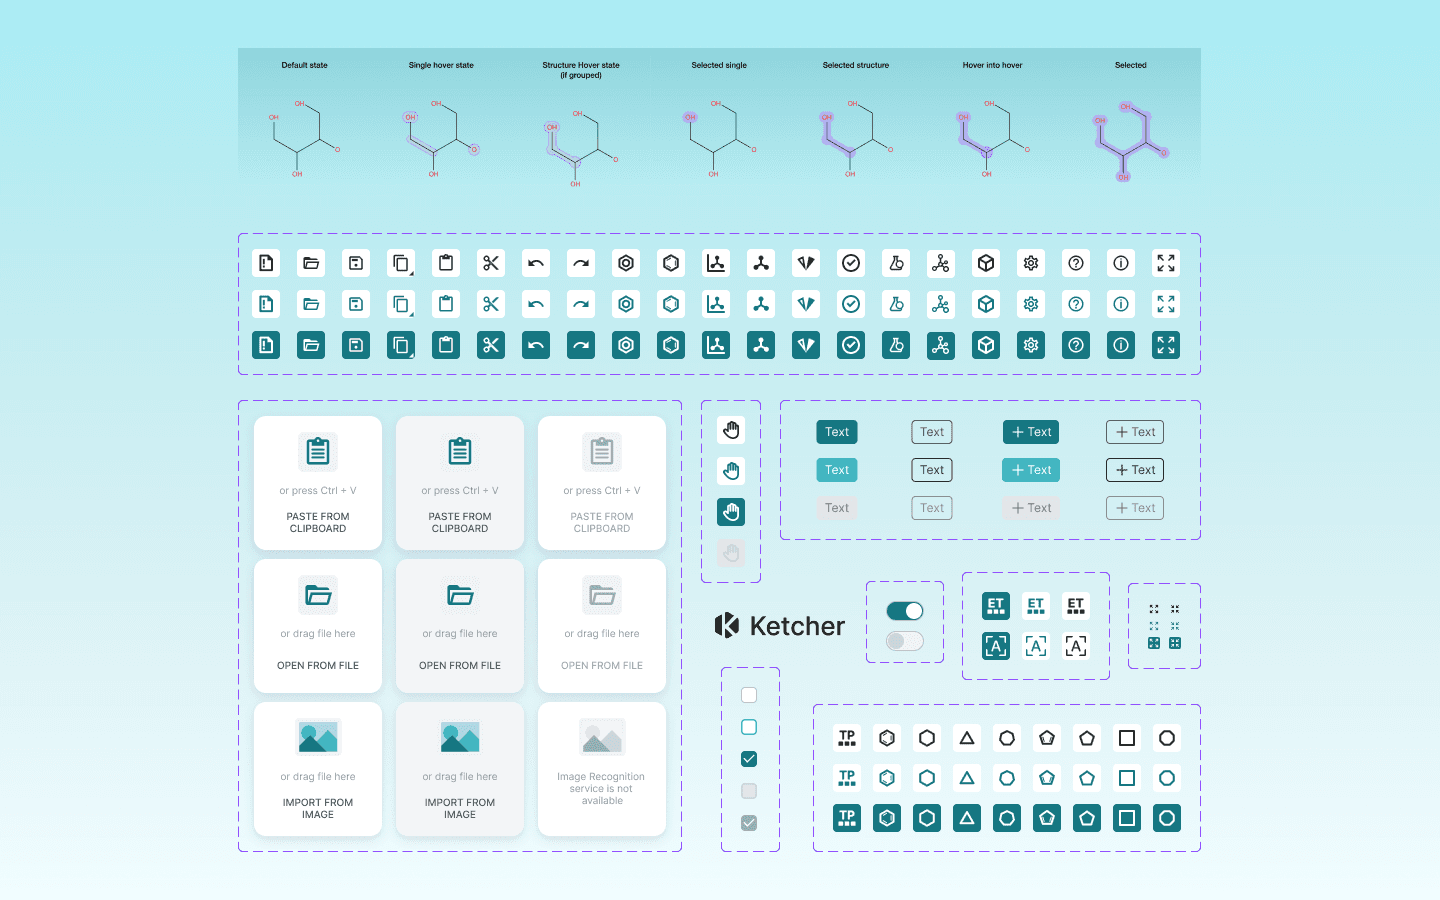
Task: Click the Image Recognition service unavailable card
Action: click(602, 769)
